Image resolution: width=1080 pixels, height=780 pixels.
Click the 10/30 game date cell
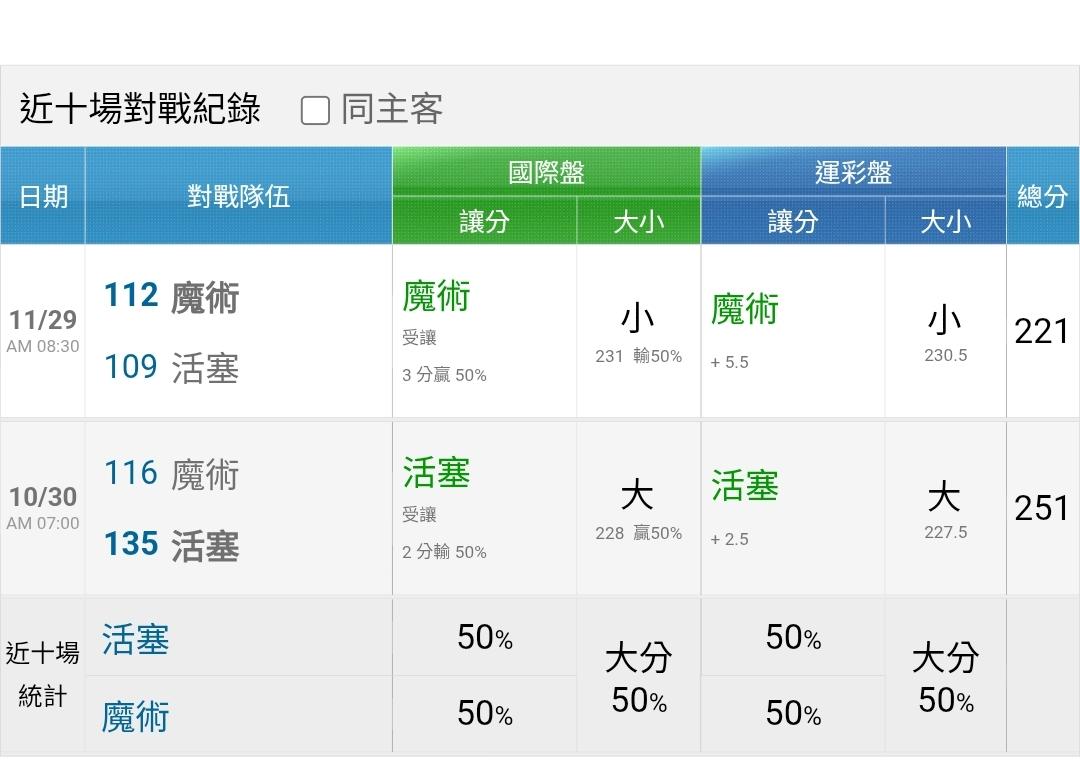[43, 507]
